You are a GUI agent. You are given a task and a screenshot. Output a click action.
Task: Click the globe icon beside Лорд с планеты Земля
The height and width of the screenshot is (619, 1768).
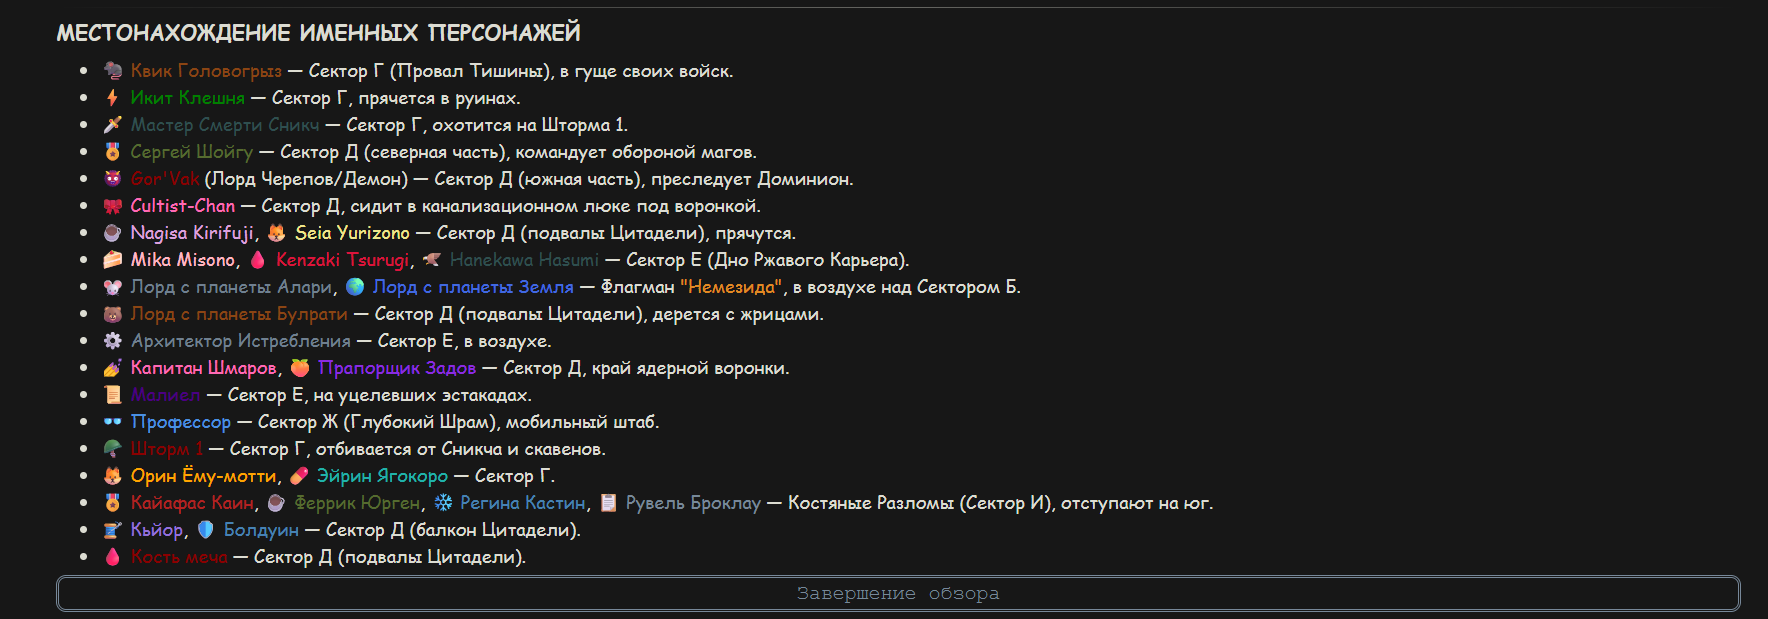pyautogui.click(x=355, y=287)
